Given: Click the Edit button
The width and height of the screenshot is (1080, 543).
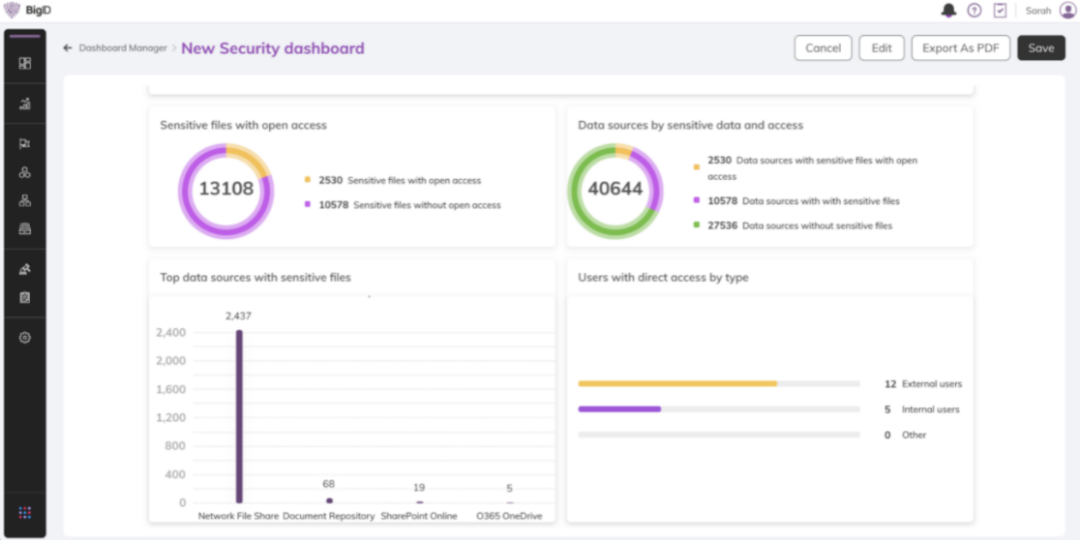Looking at the screenshot, I should [881, 48].
